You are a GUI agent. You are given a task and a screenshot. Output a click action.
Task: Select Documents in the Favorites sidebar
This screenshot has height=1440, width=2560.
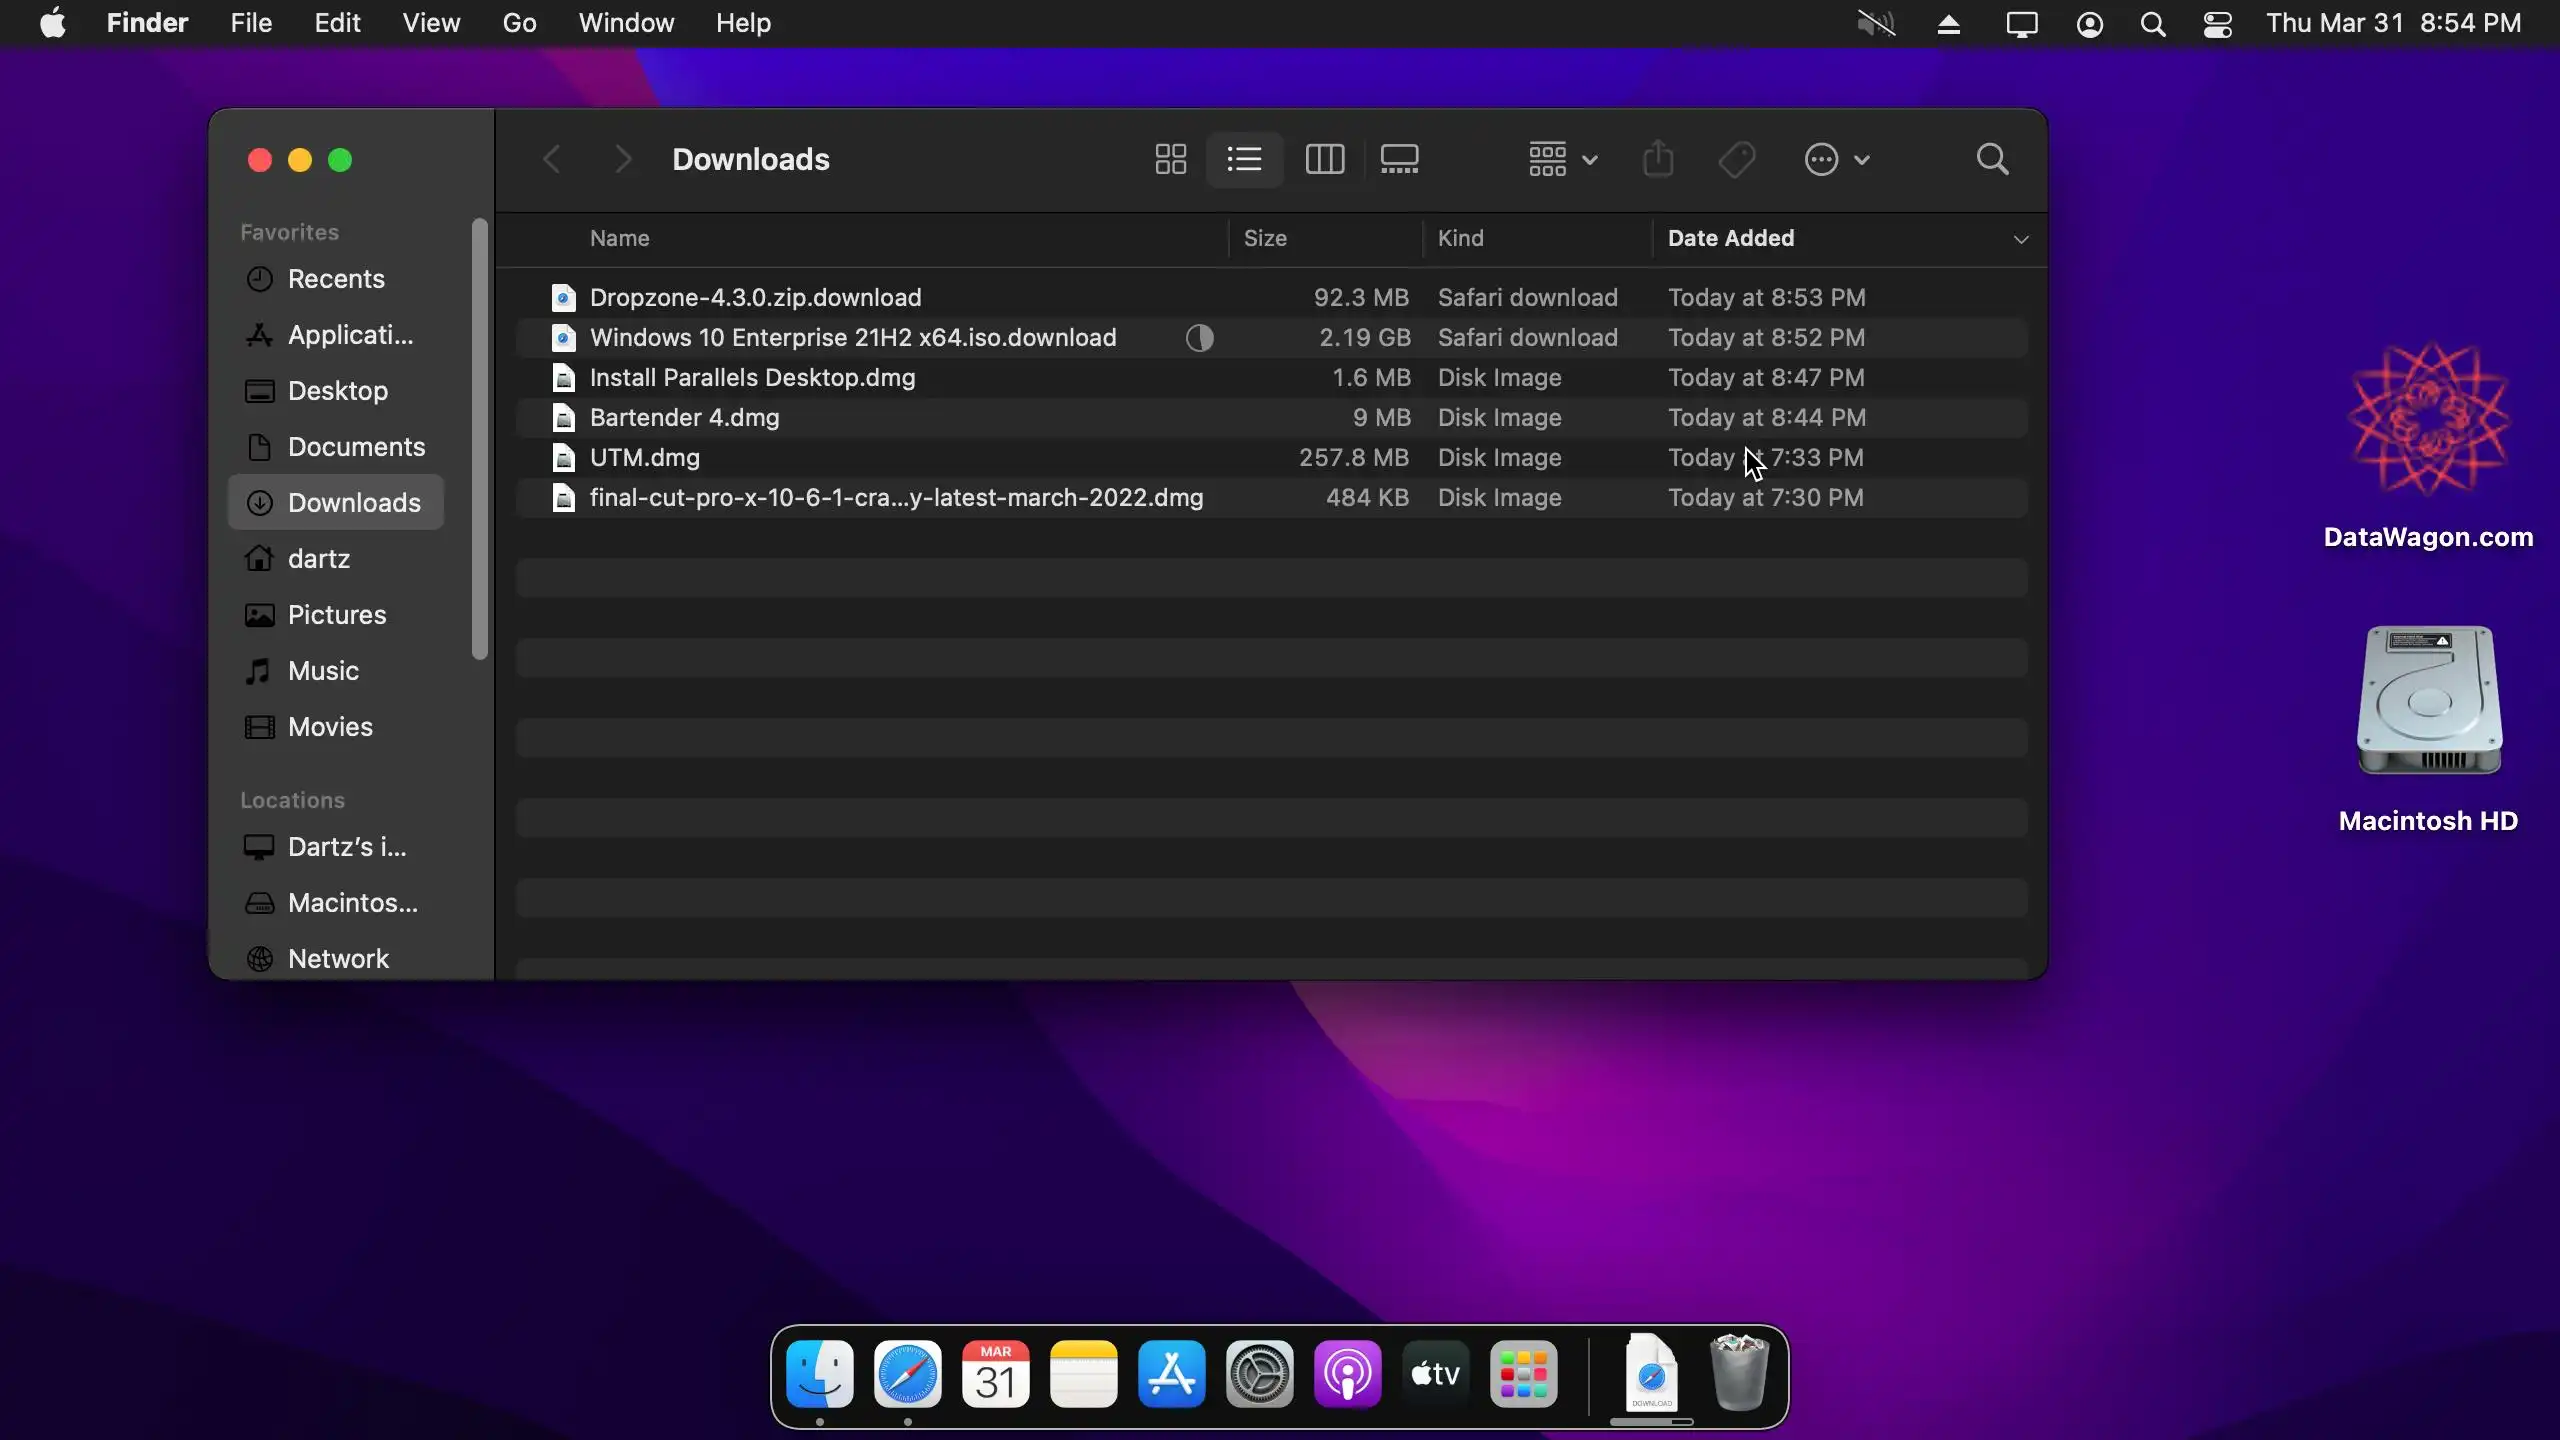(356, 447)
